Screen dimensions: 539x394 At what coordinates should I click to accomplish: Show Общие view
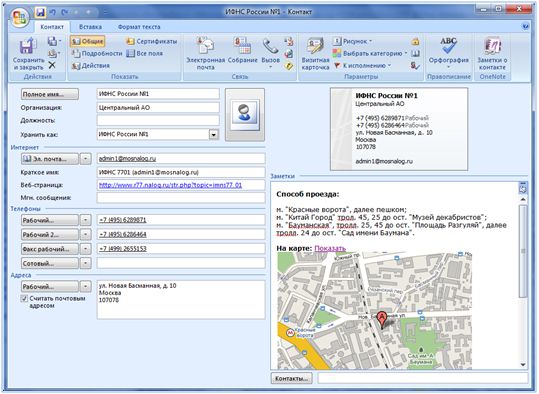coord(88,42)
